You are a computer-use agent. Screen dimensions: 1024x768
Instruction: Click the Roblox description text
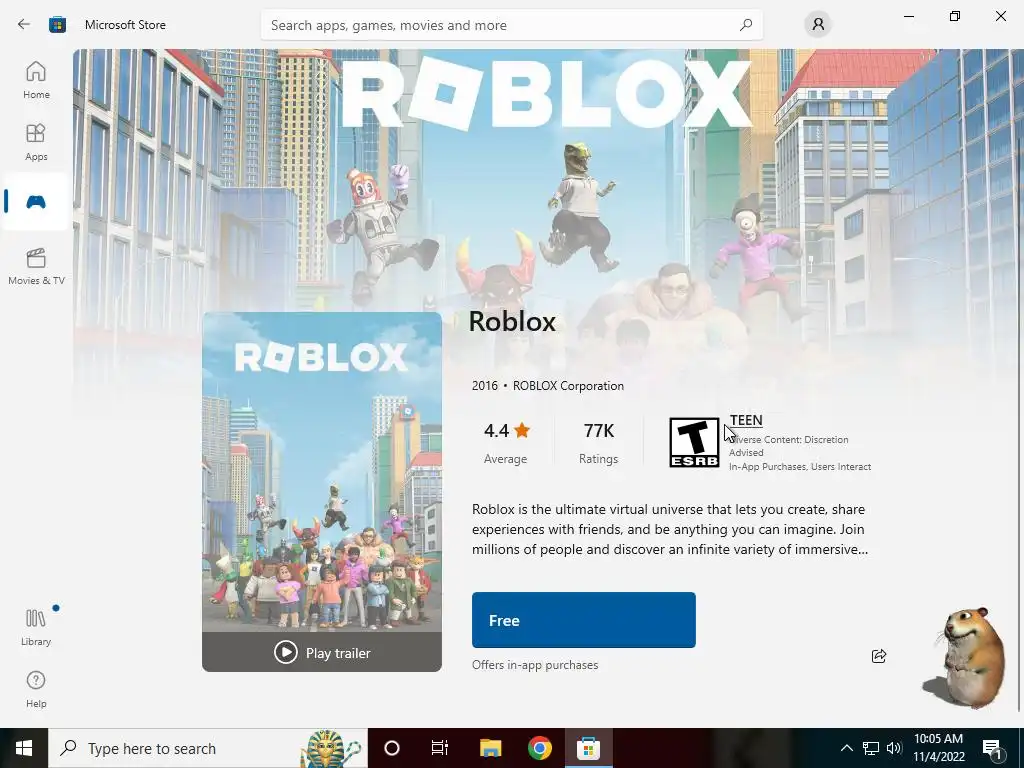point(669,529)
